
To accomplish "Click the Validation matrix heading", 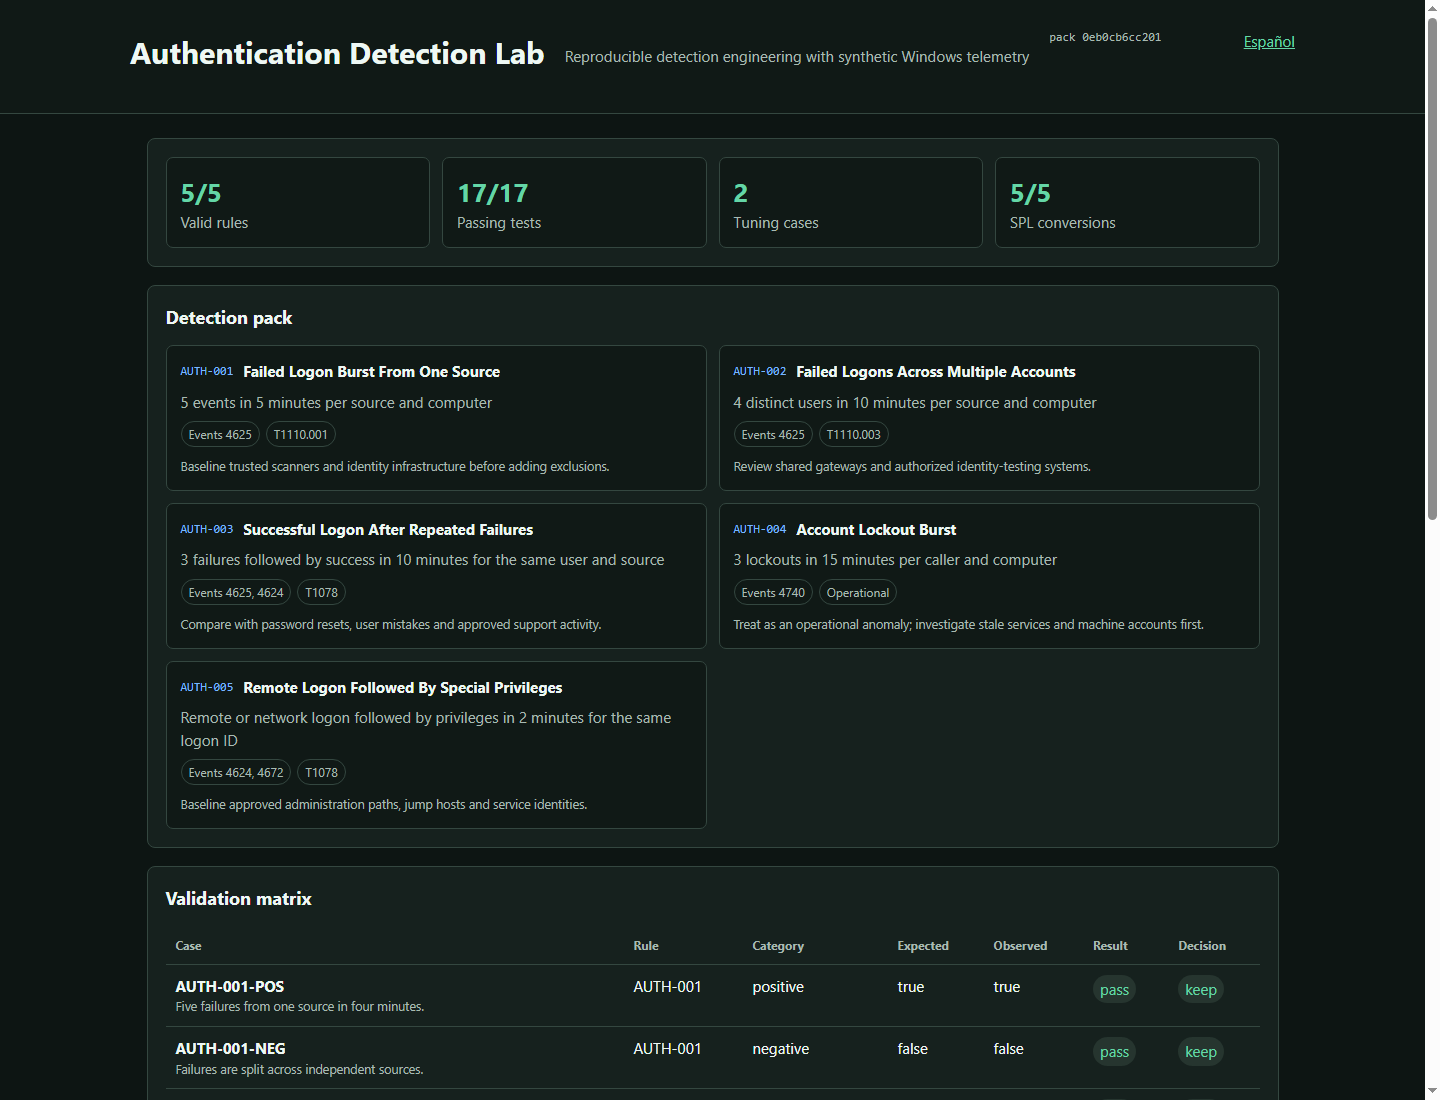I will pyautogui.click(x=239, y=899).
